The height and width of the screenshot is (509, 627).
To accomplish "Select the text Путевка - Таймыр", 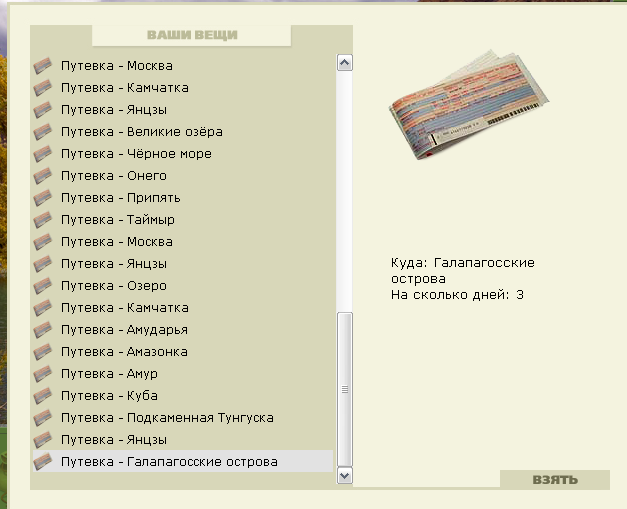I will click(x=118, y=220).
